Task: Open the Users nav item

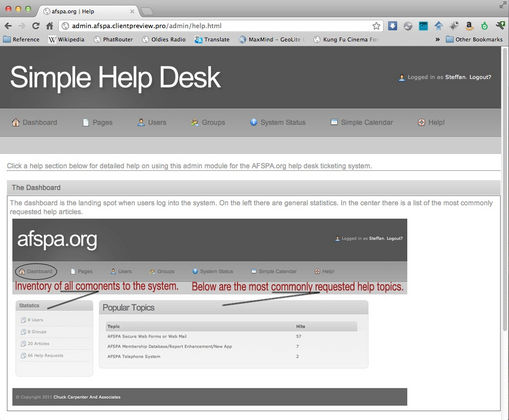Action: click(x=152, y=122)
